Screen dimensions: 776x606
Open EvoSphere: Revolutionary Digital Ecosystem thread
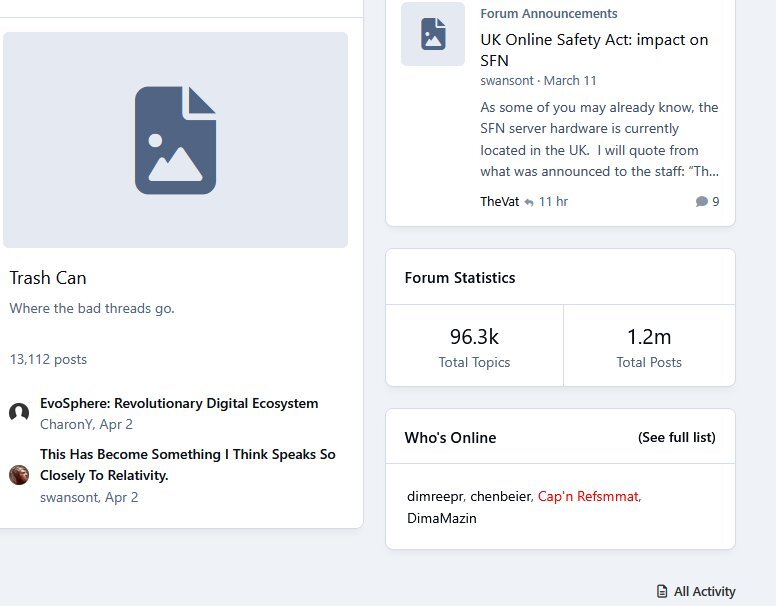[179, 404]
